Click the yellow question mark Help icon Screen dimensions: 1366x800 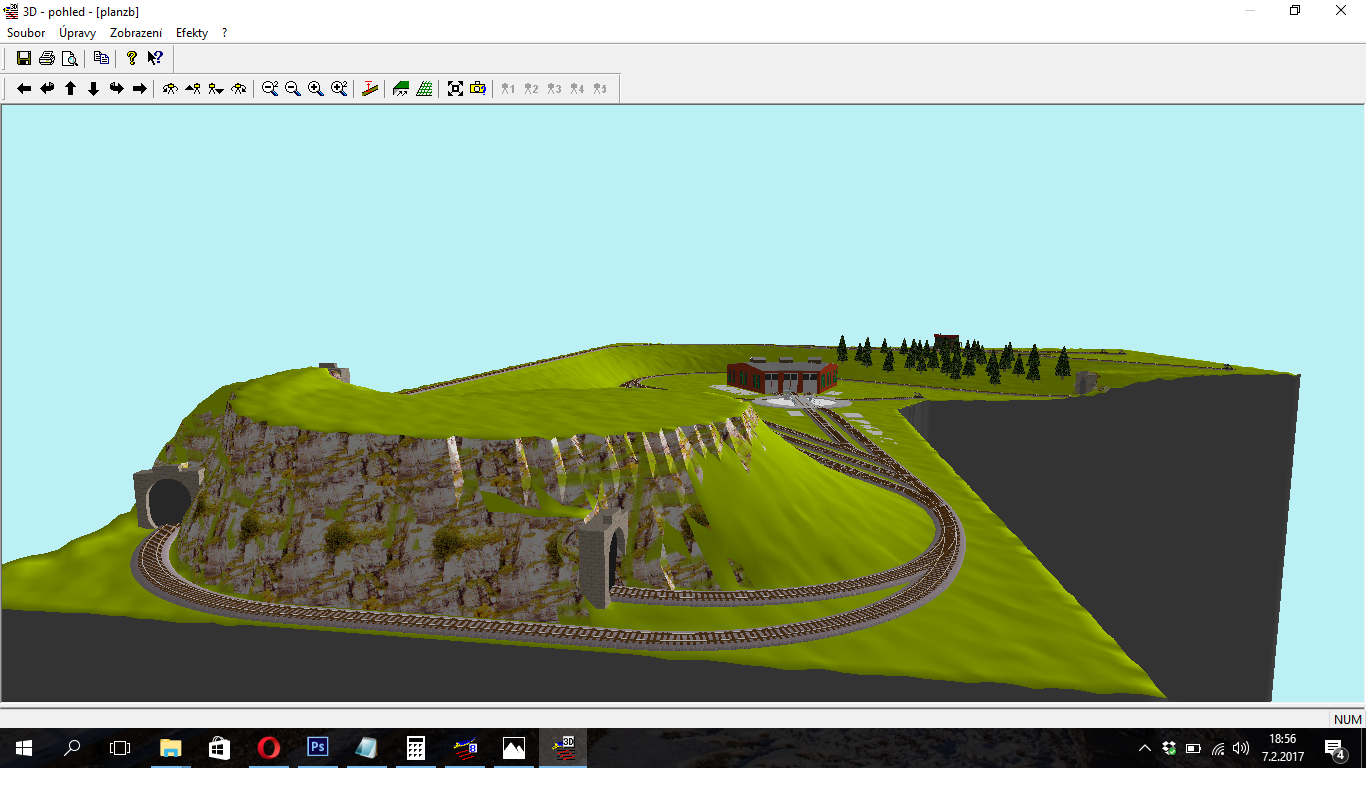131,58
